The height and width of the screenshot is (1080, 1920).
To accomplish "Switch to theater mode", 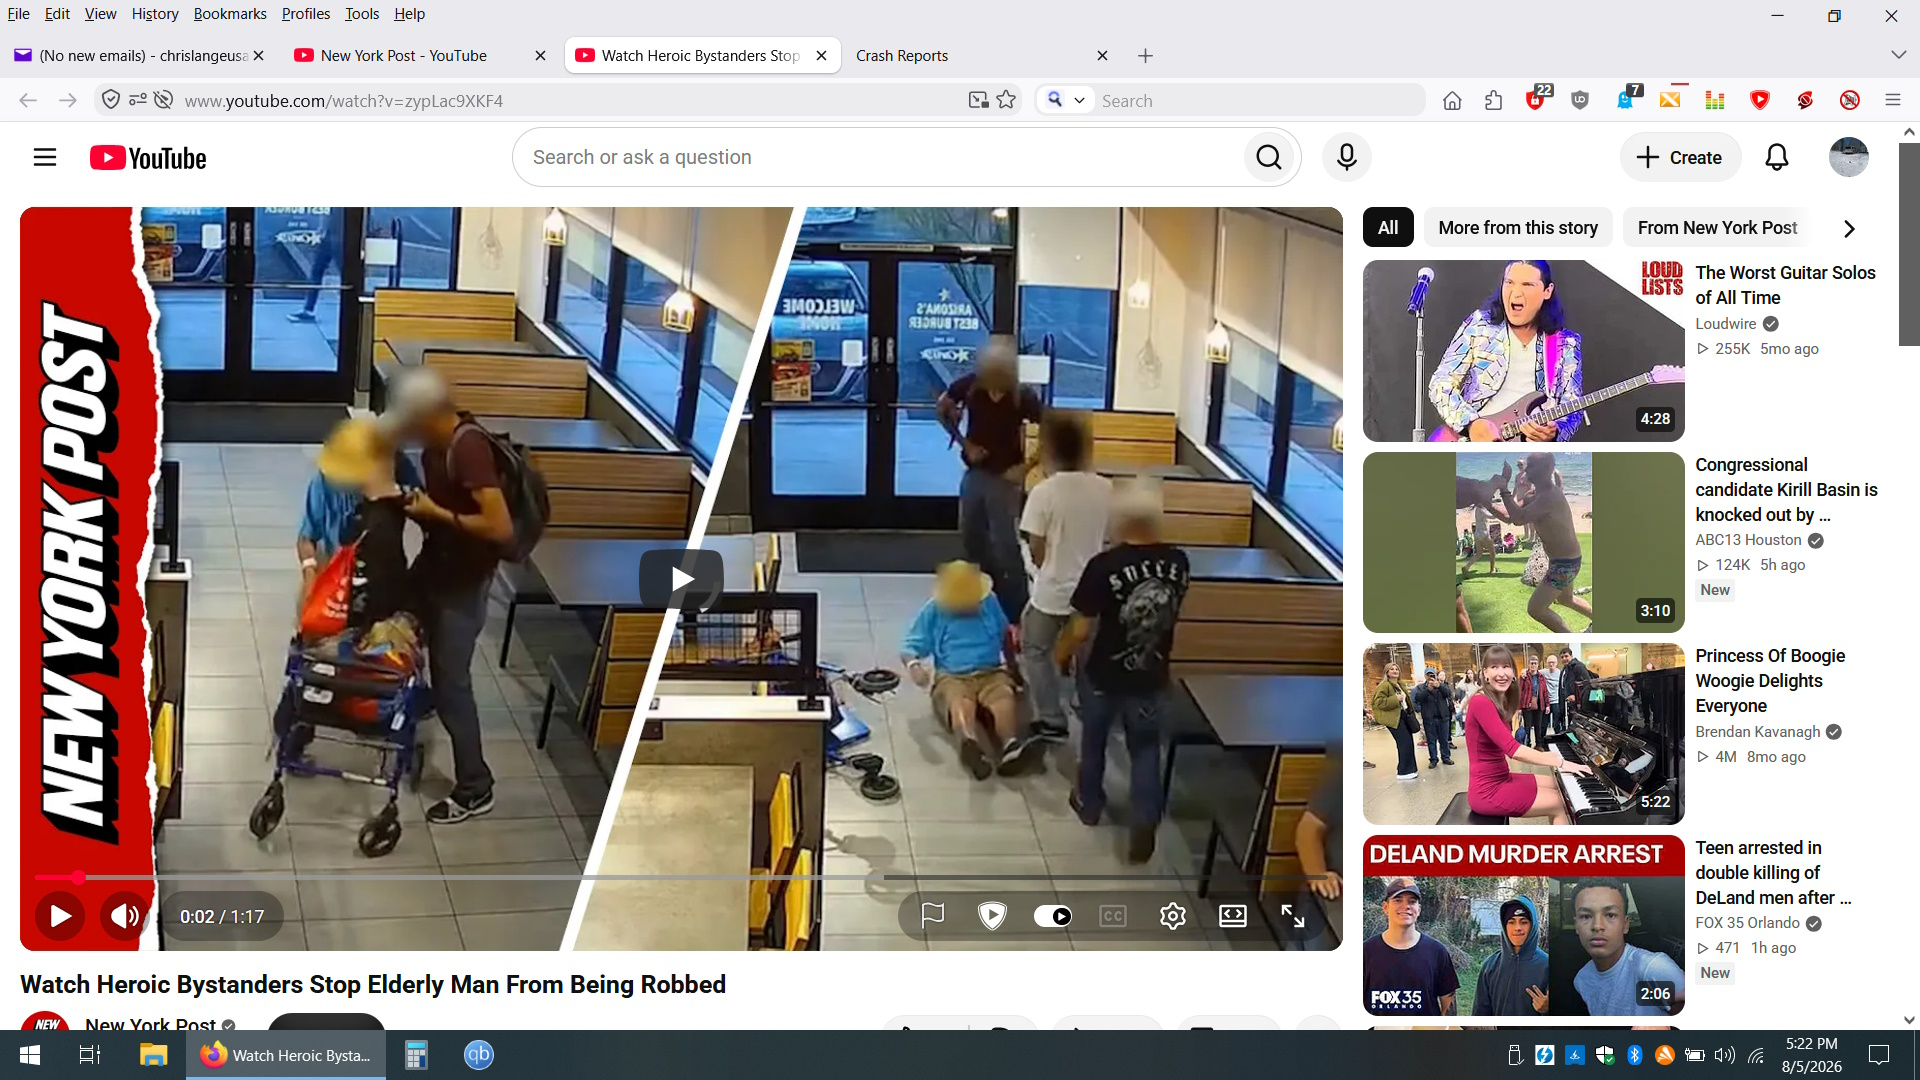I will coord(1233,916).
